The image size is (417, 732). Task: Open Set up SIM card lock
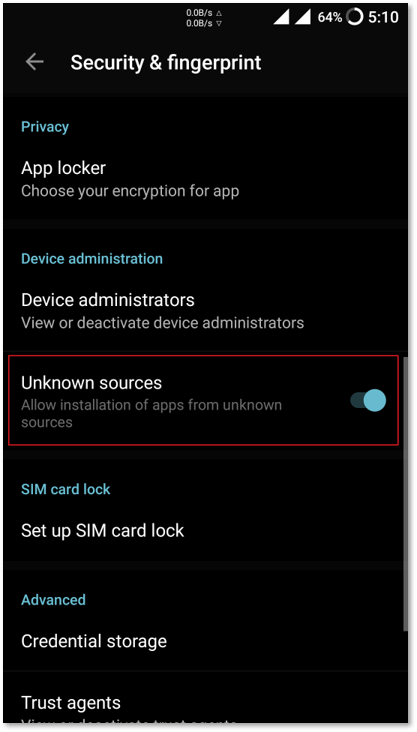(205, 530)
